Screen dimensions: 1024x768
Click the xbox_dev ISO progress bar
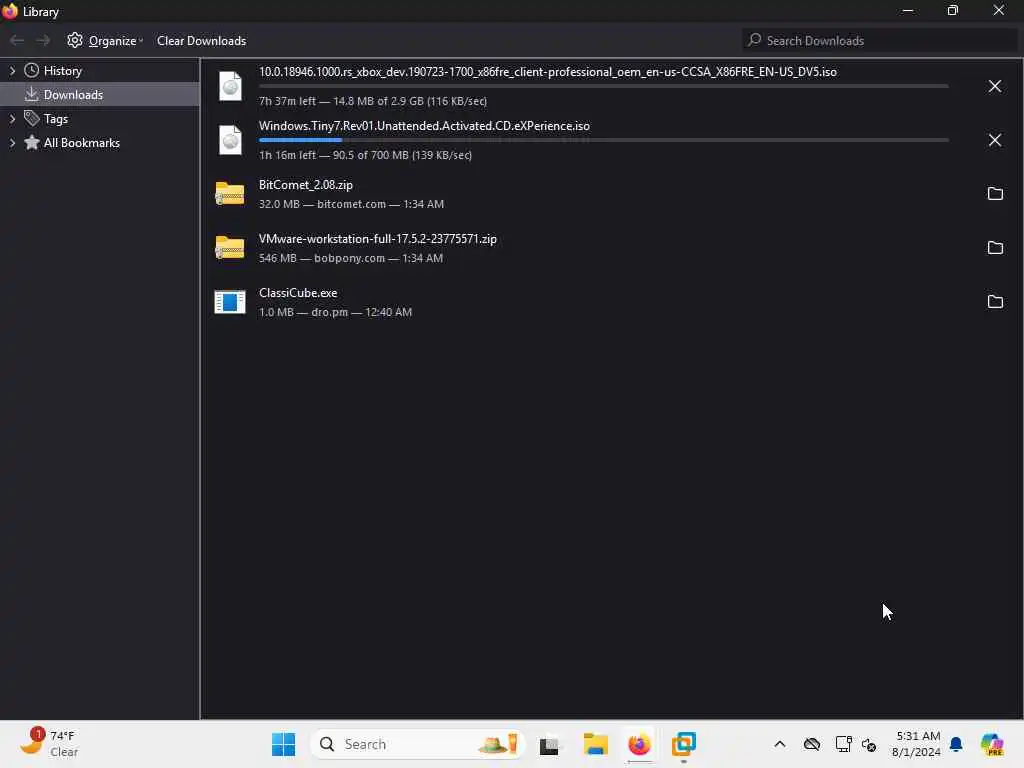603,86
